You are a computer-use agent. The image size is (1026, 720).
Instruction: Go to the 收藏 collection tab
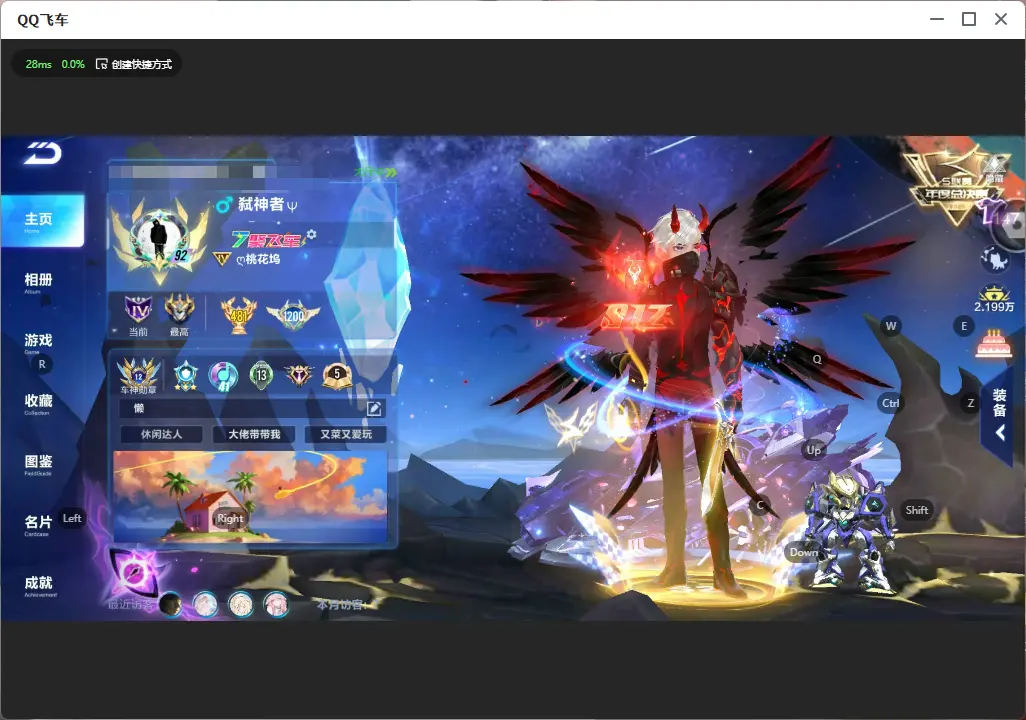pyautogui.click(x=39, y=403)
